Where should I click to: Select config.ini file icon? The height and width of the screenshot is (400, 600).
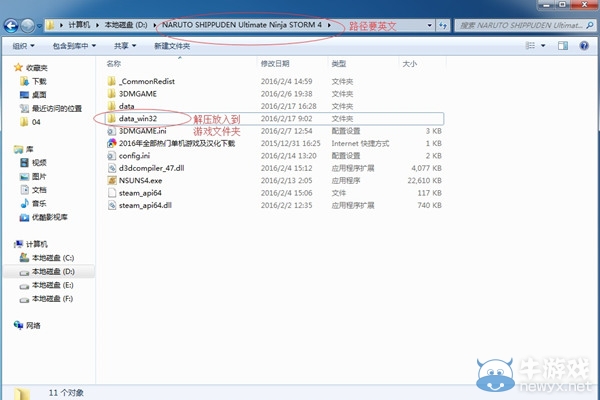tap(111, 156)
